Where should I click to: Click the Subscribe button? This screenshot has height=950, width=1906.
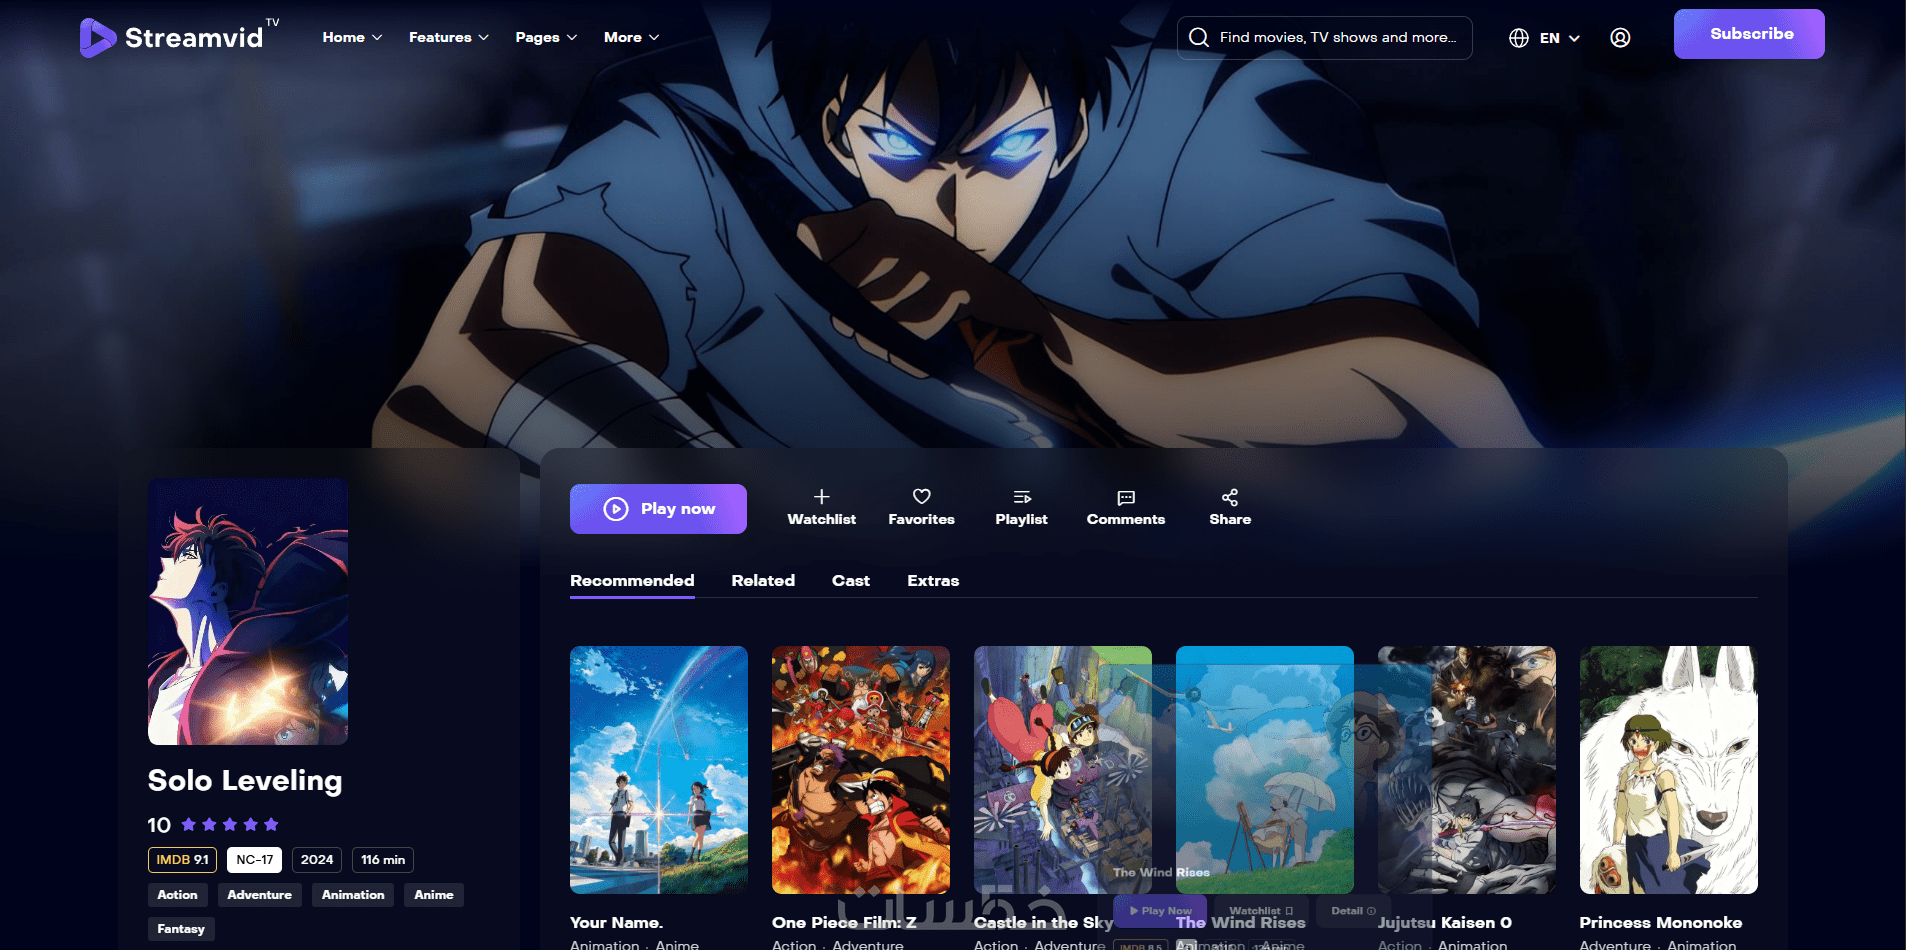tap(1749, 34)
